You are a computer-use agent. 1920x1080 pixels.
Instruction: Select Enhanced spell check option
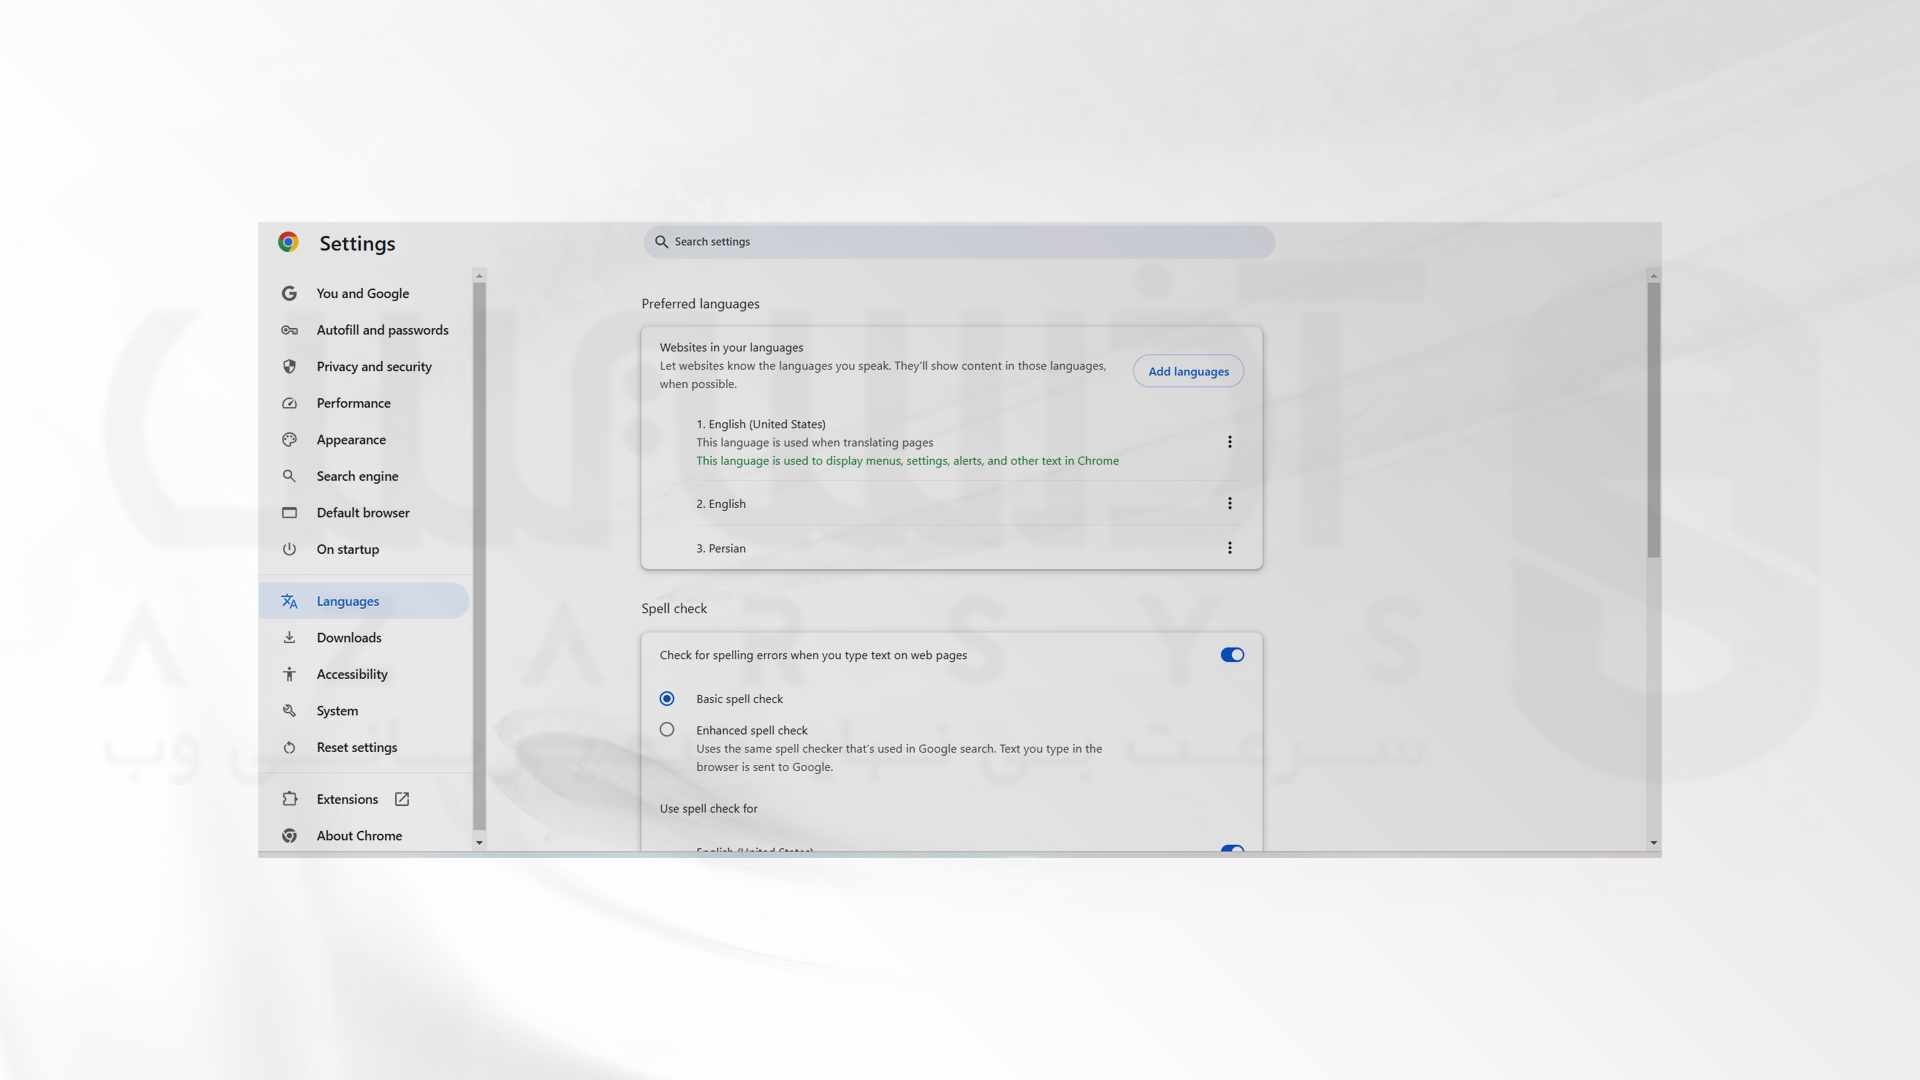tap(667, 730)
